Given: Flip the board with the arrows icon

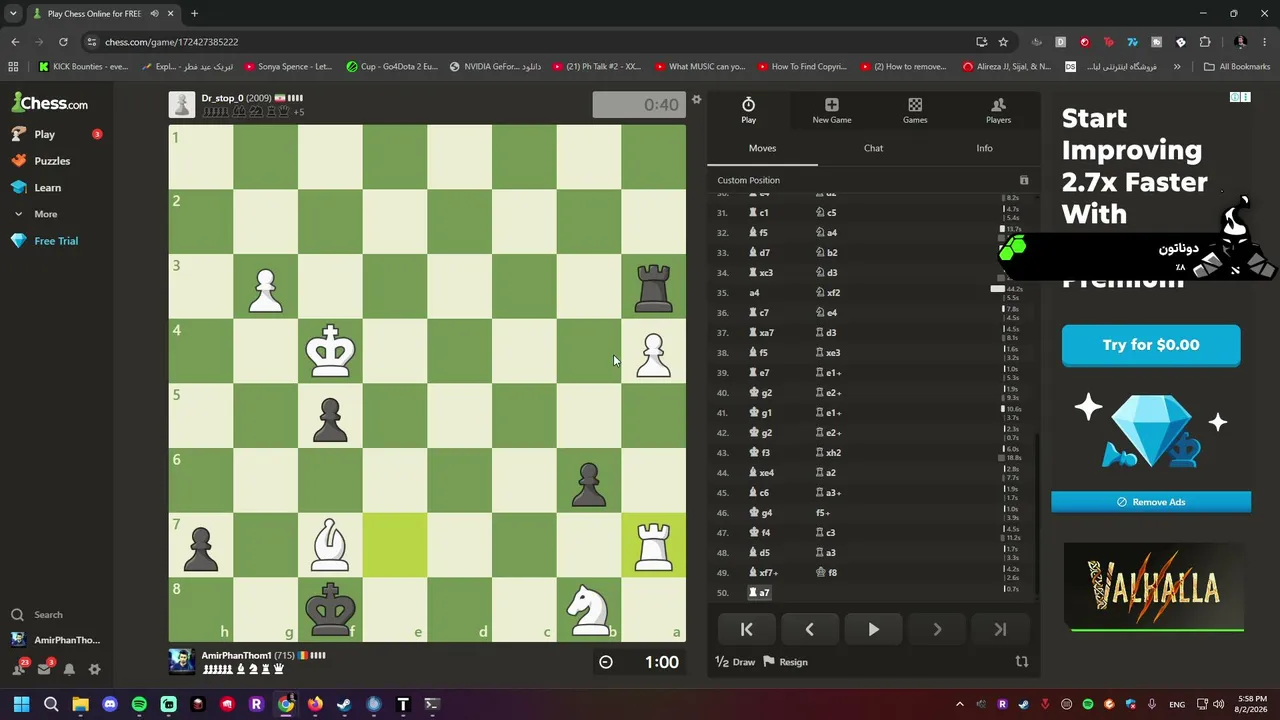Looking at the screenshot, I should tap(1021, 662).
